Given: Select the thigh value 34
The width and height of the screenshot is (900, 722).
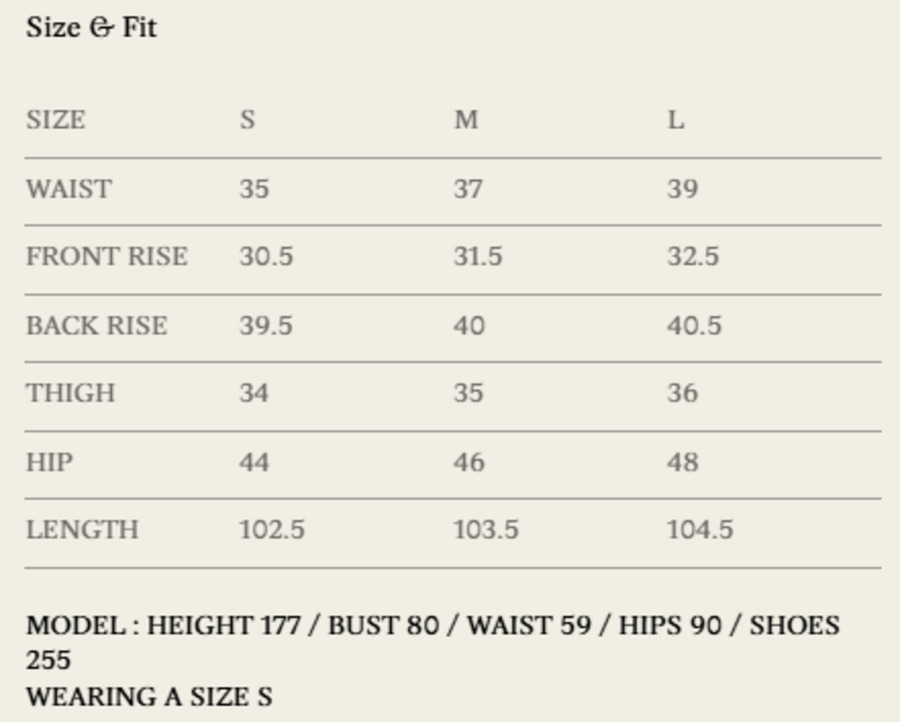Looking at the screenshot, I should [x=254, y=393].
